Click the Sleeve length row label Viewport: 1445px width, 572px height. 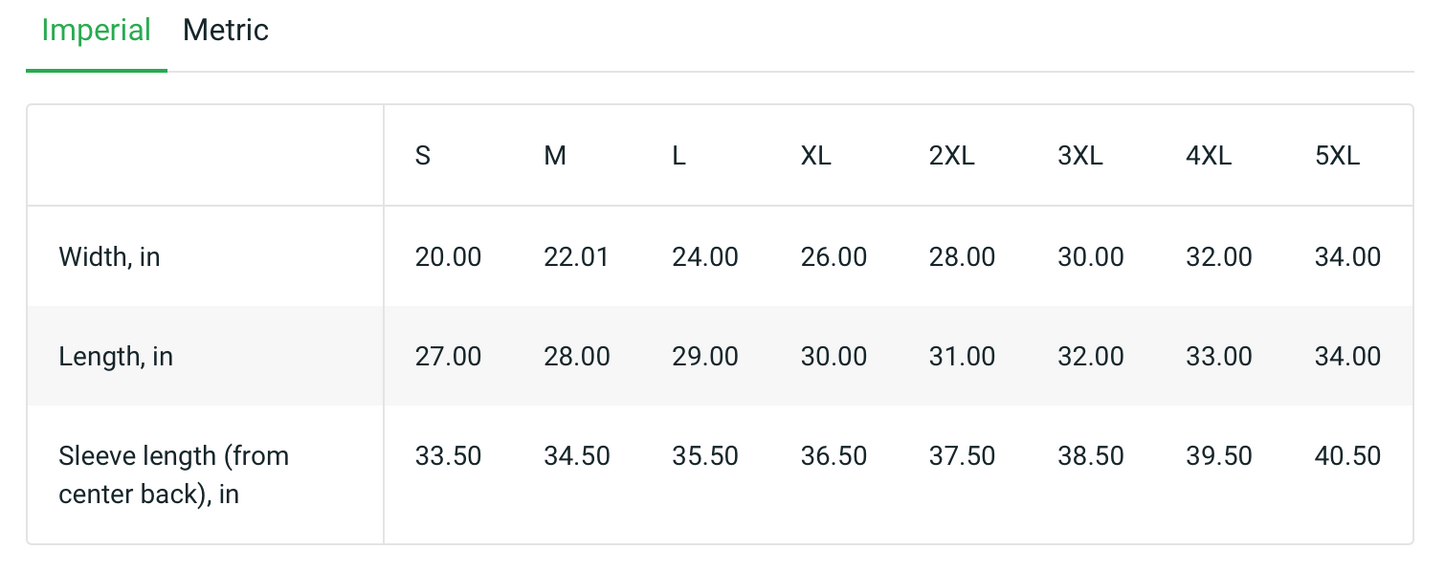174,475
